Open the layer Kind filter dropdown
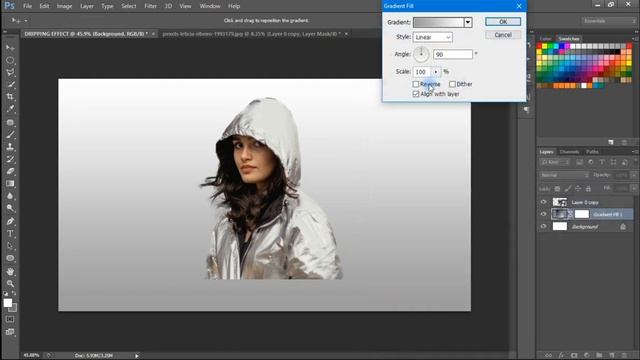The width and height of the screenshot is (640, 360). (x=555, y=162)
